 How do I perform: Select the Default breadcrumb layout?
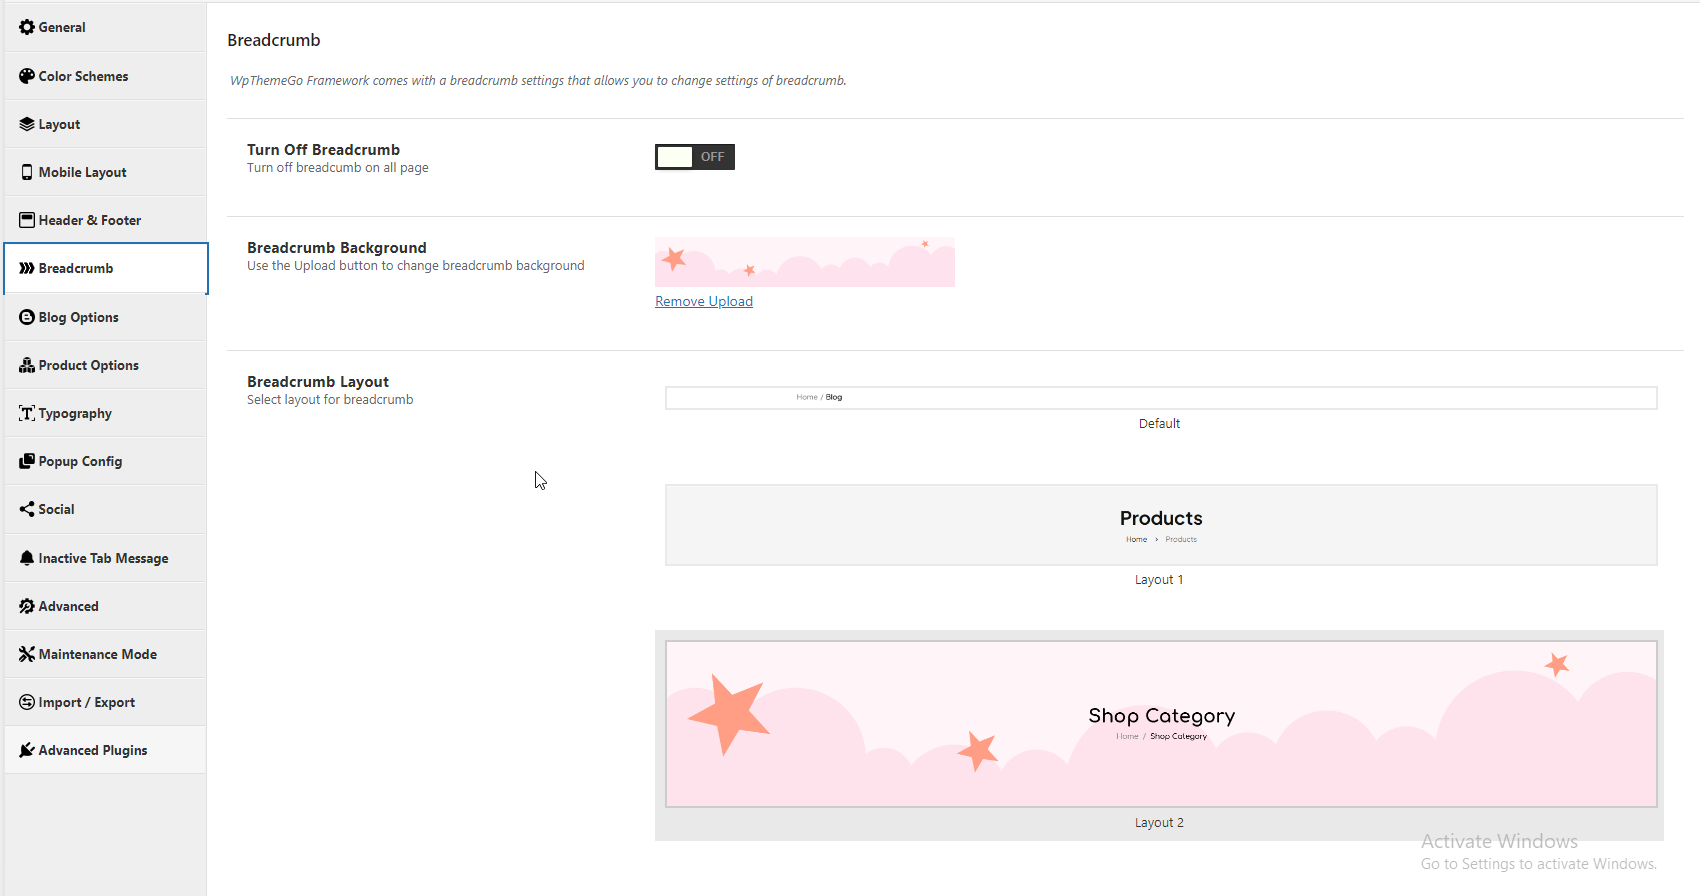(x=1160, y=398)
